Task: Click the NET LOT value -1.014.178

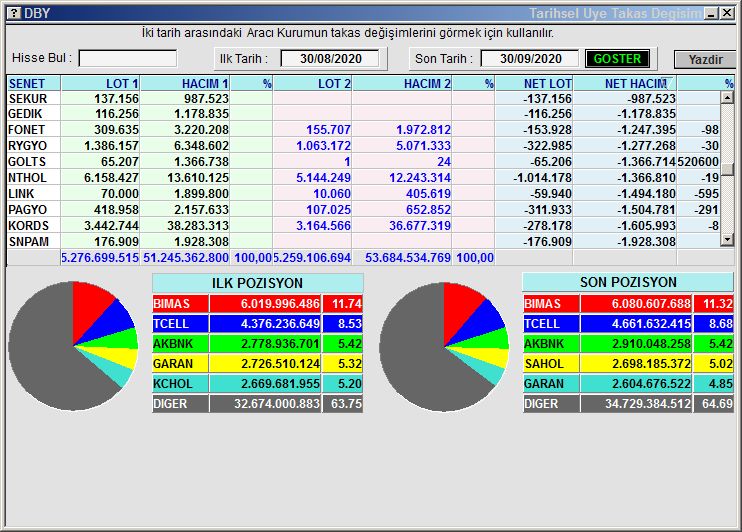Action: pos(542,178)
